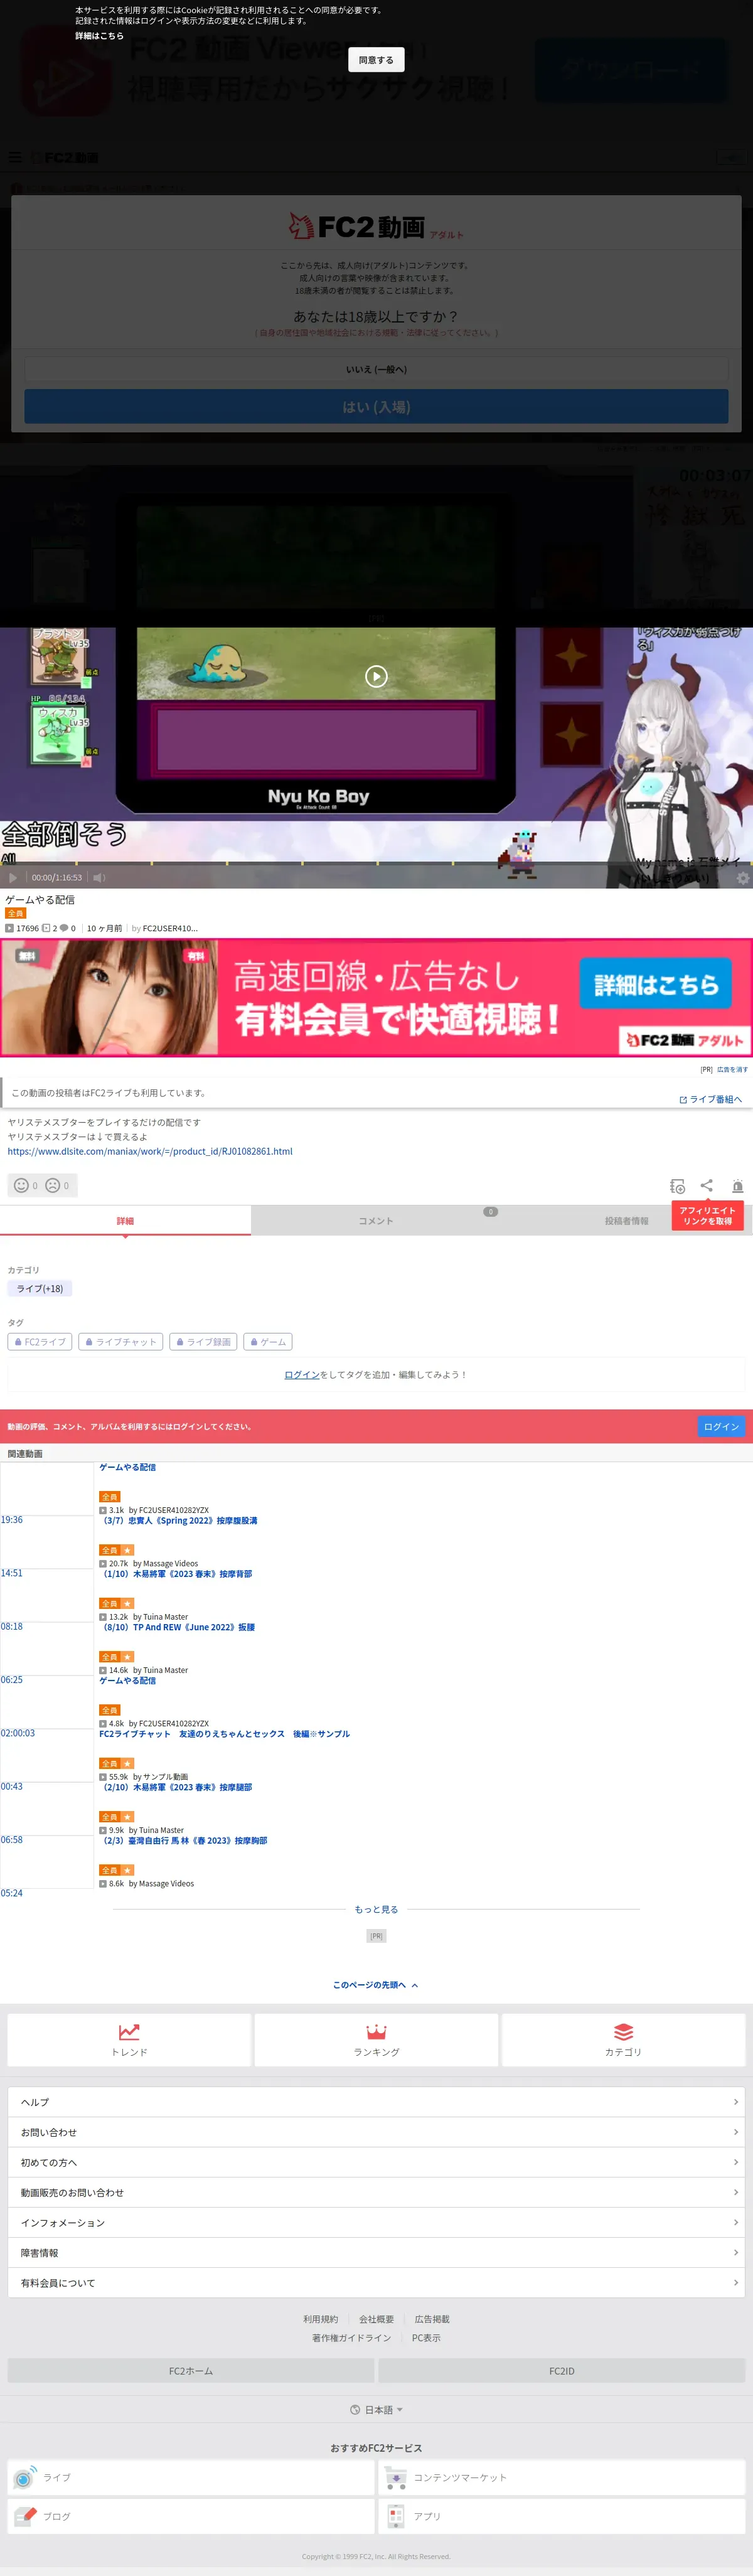
Task: Expand 動画販売のお問い合わせ row
Action: tap(376, 2192)
